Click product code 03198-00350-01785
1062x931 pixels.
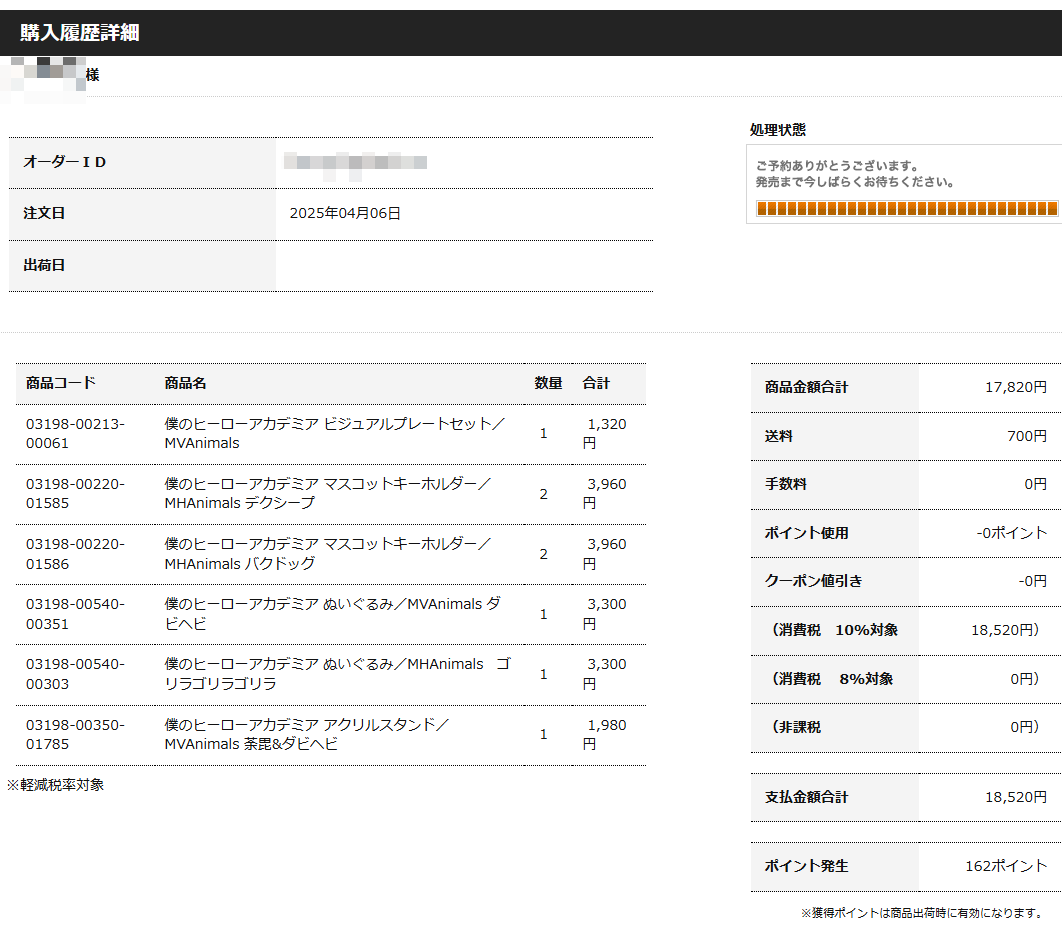tap(75, 735)
